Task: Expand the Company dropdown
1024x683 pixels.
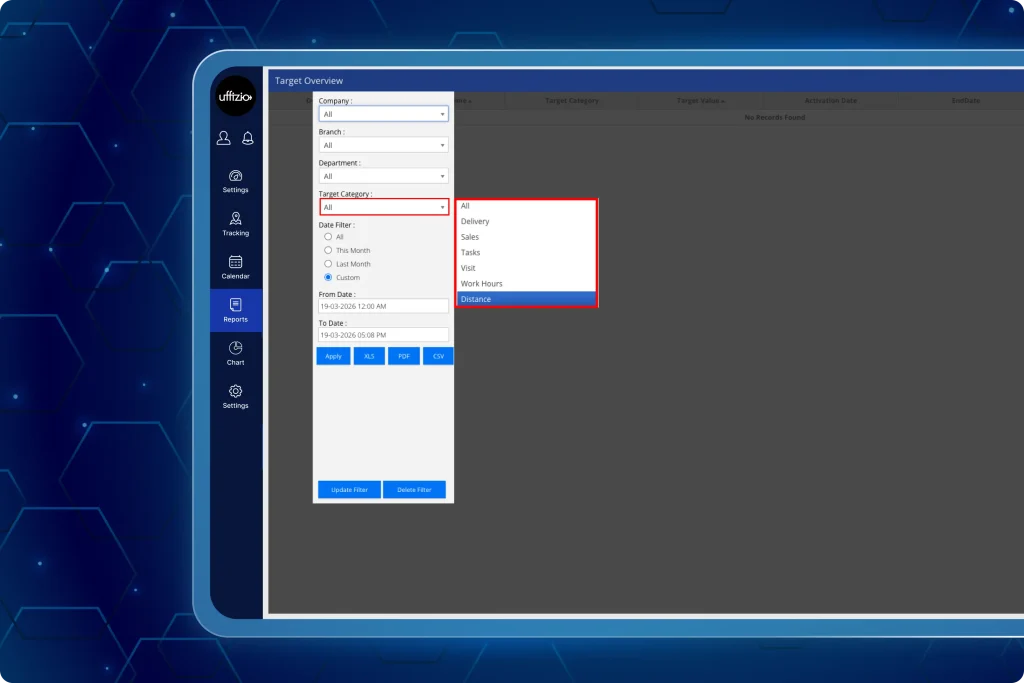Action: pyautogui.click(x=383, y=114)
